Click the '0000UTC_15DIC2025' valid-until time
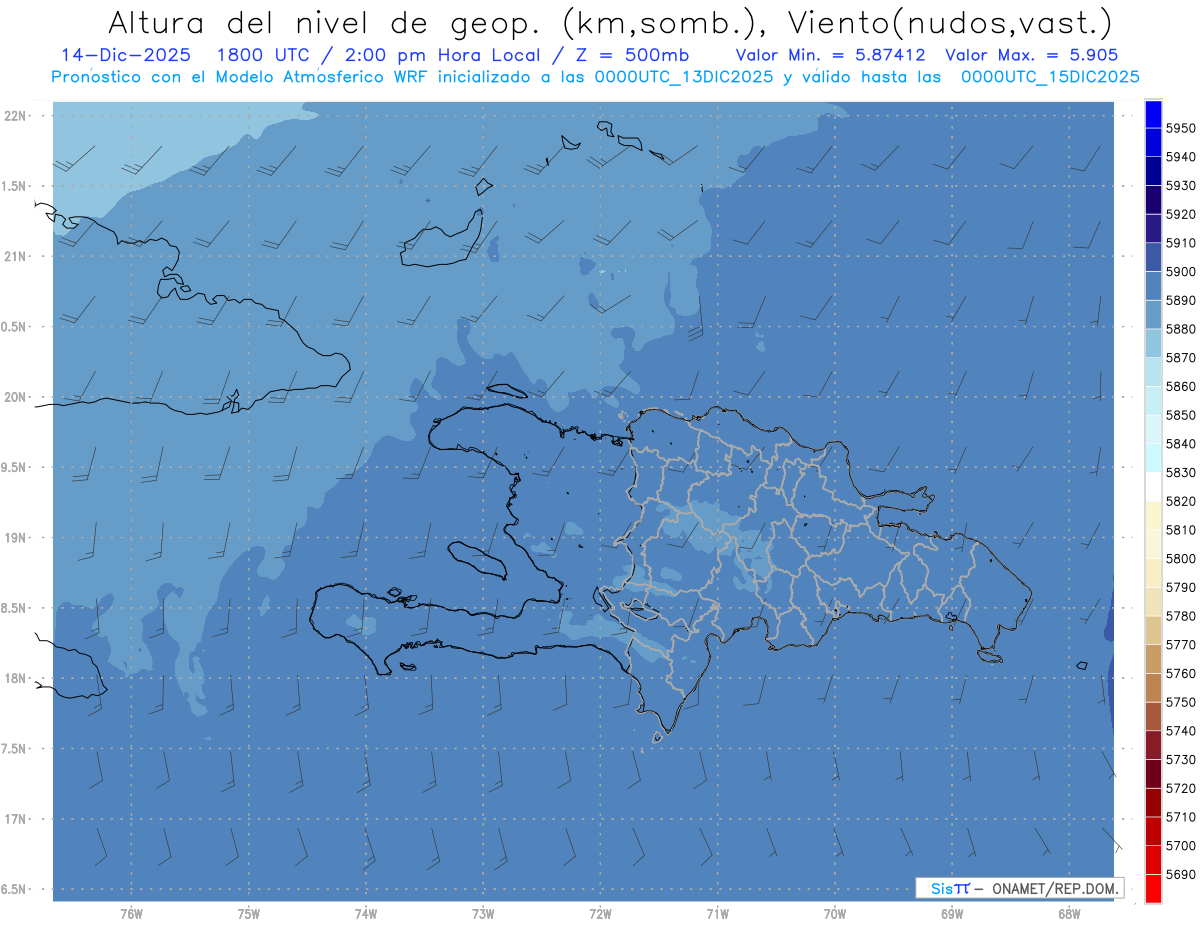Viewport: 1200px width, 927px height. pyautogui.click(x=1050, y=77)
